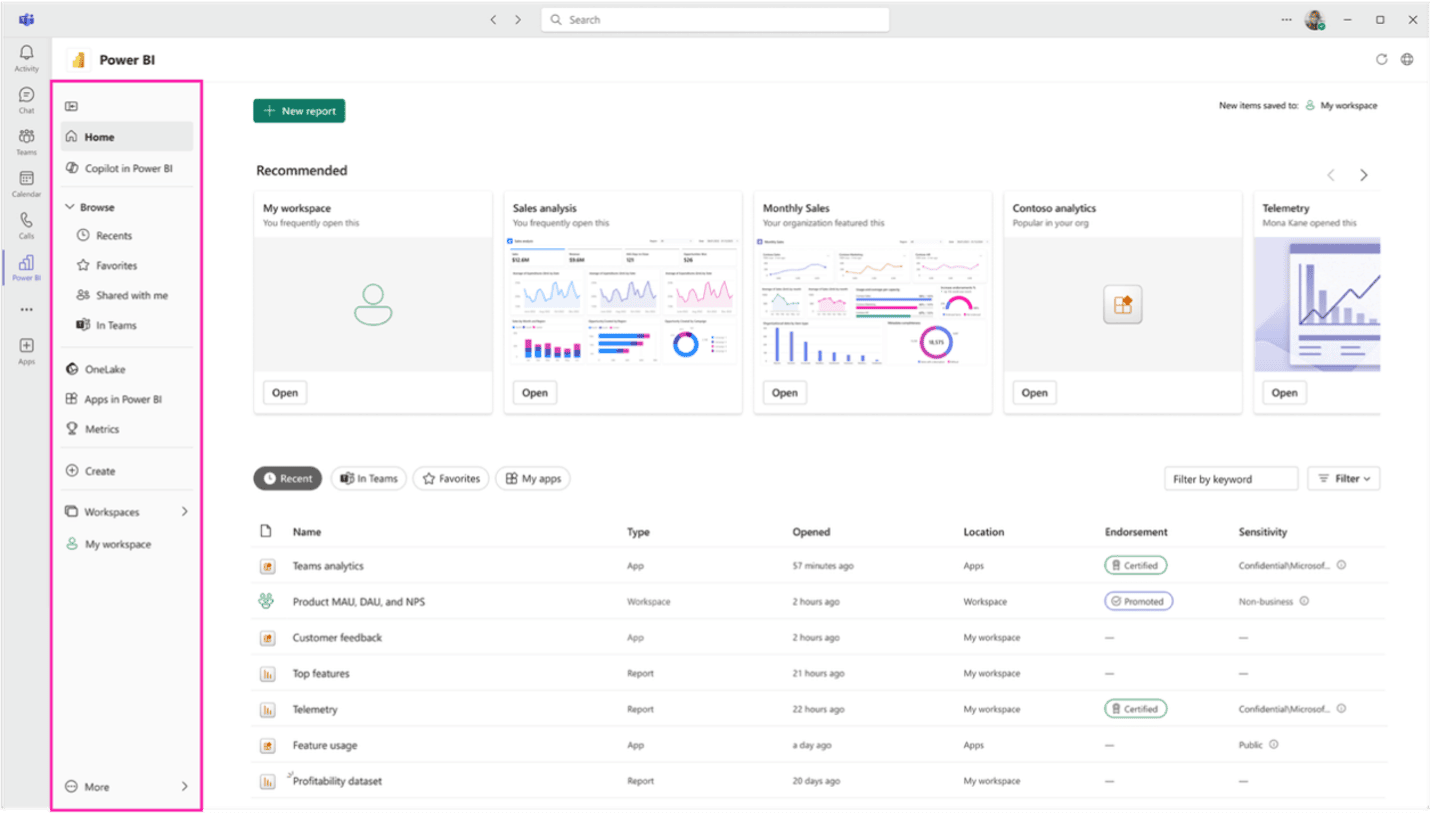Expand the Workspaces flyout
1430x815 pixels.
(184, 512)
